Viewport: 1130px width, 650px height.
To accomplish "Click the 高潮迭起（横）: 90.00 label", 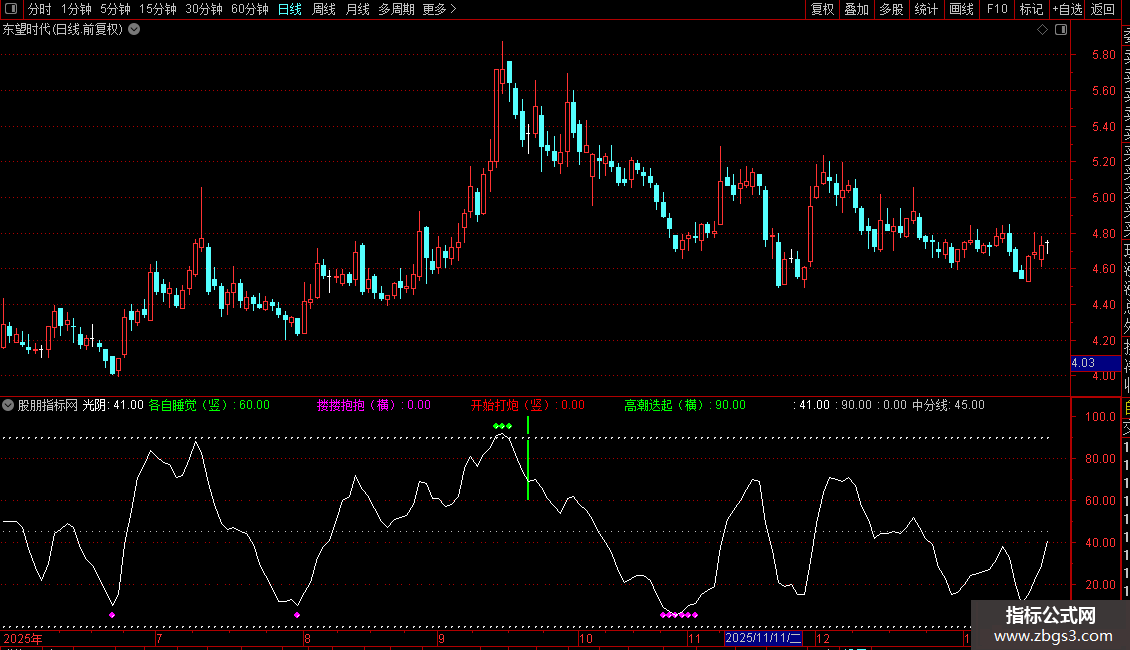I will [685, 405].
